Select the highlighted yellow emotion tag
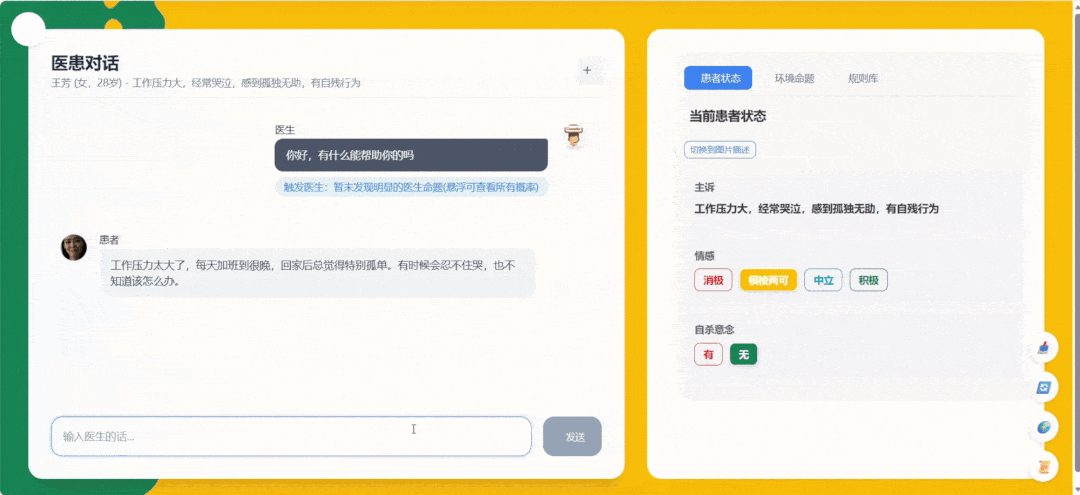Screen dimensions: 1080x495 (x=768, y=280)
